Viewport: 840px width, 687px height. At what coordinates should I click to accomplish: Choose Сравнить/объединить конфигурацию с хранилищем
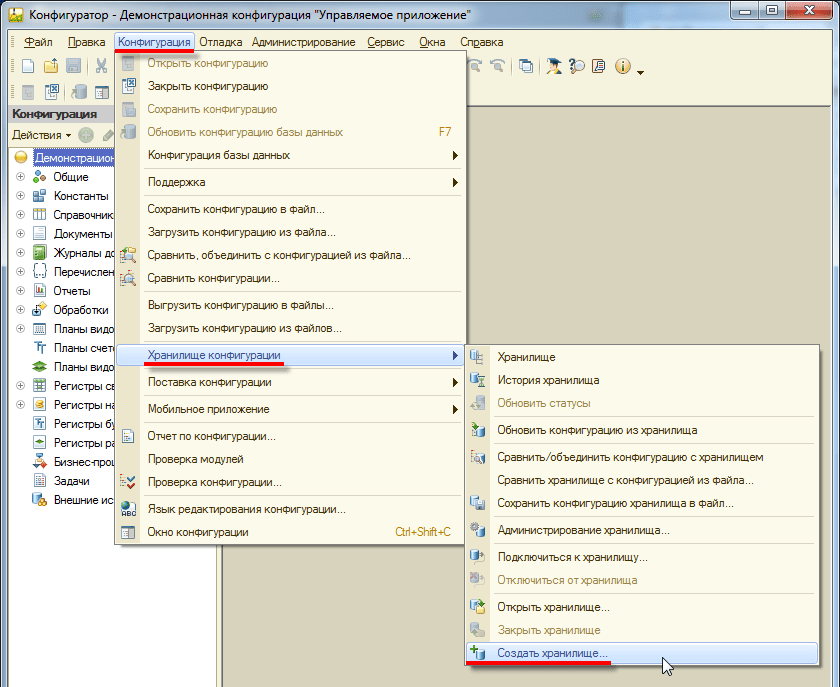[642, 458]
